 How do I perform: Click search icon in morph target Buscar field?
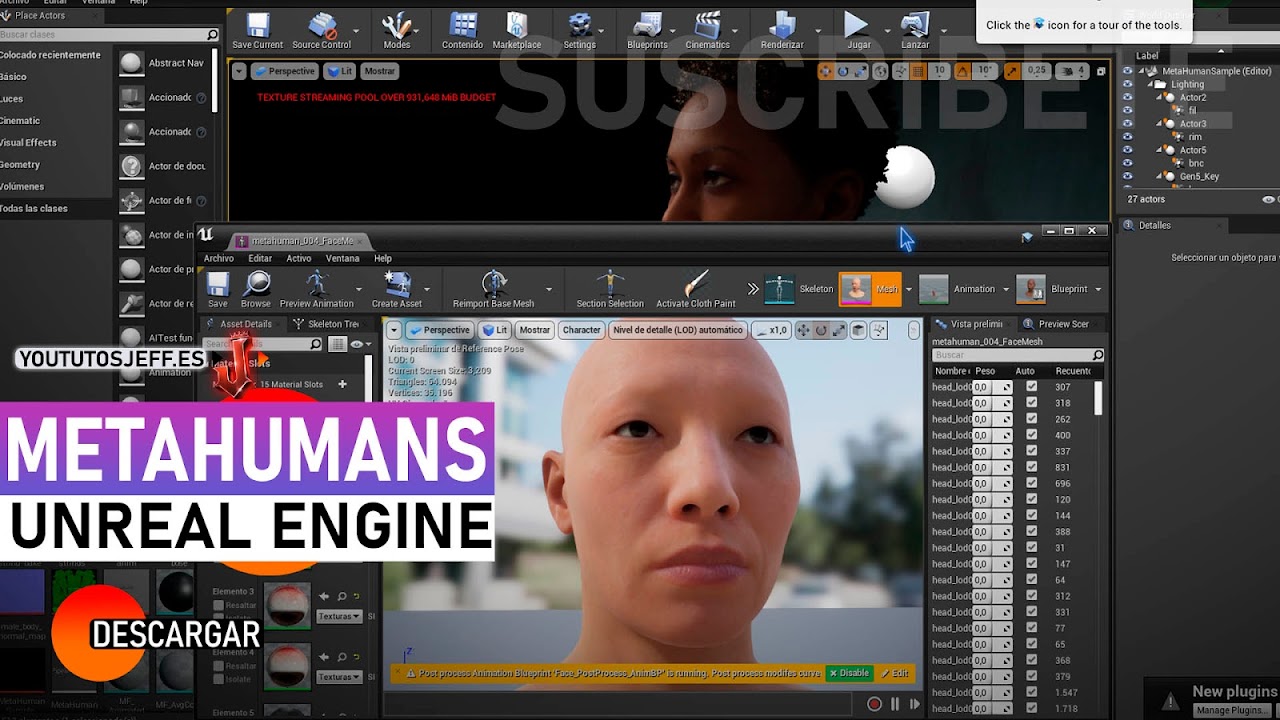click(1097, 355)
